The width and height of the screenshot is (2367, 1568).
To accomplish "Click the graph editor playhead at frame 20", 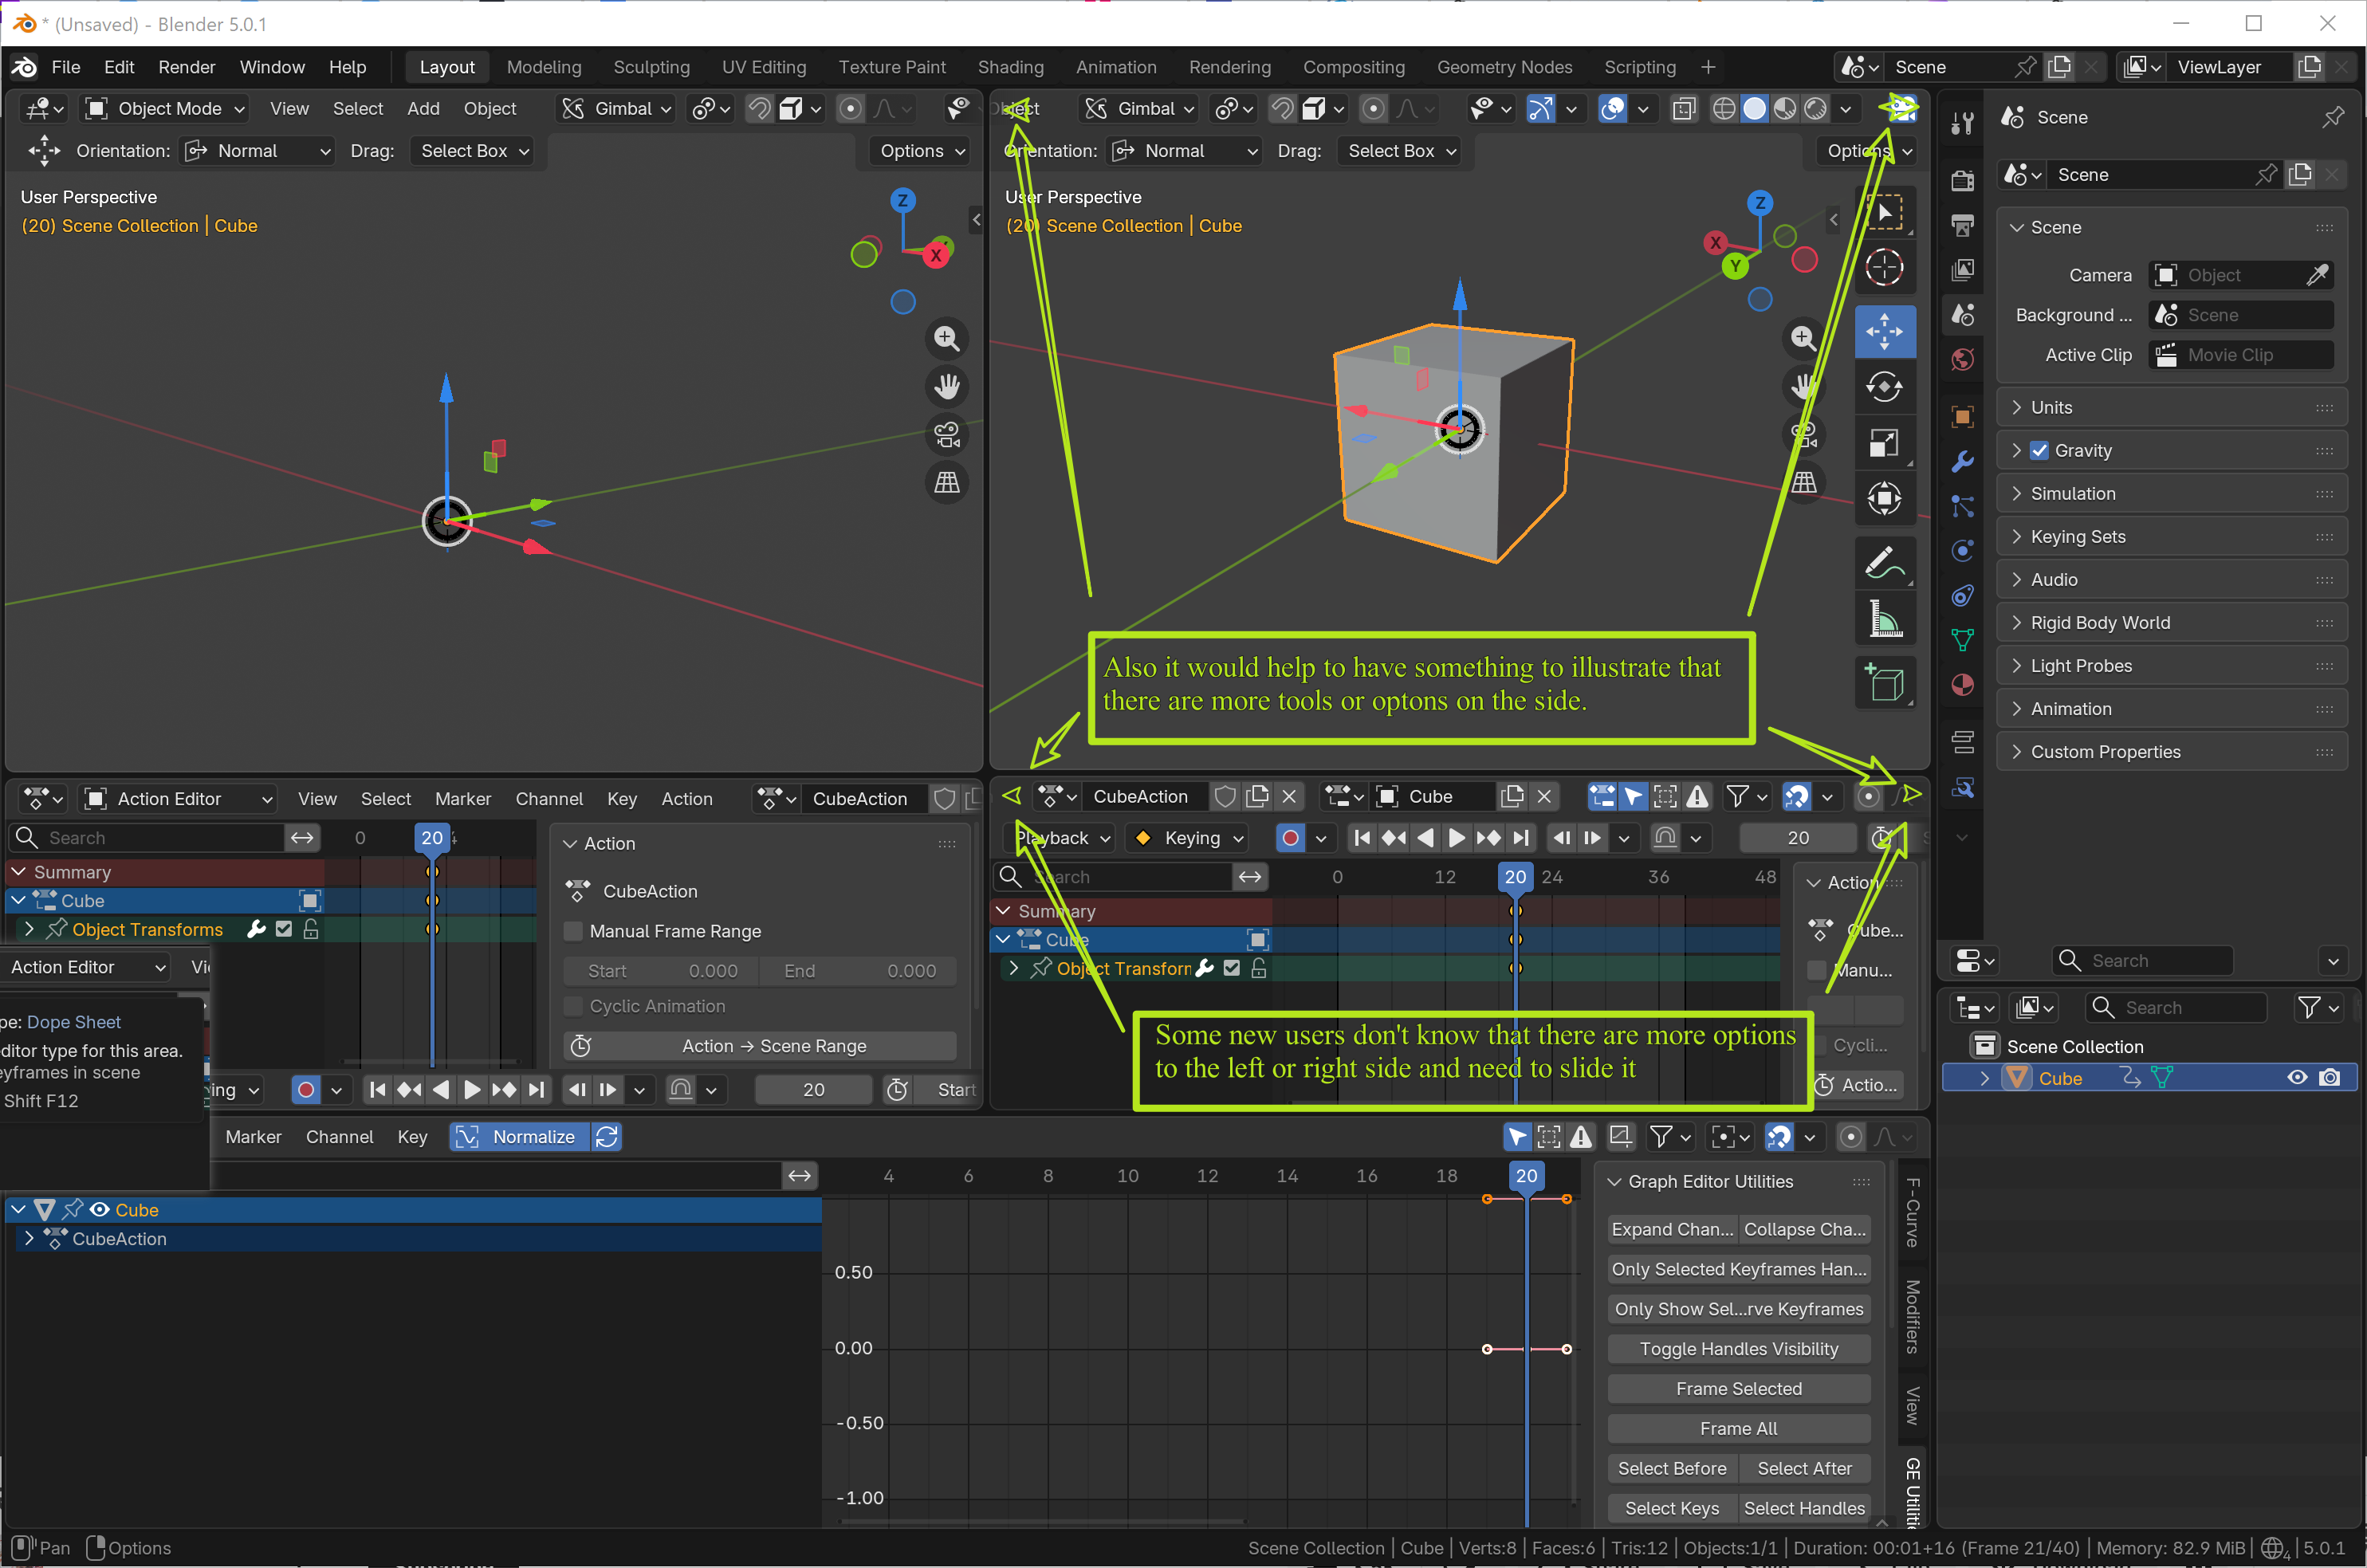I will 1526,1176.
